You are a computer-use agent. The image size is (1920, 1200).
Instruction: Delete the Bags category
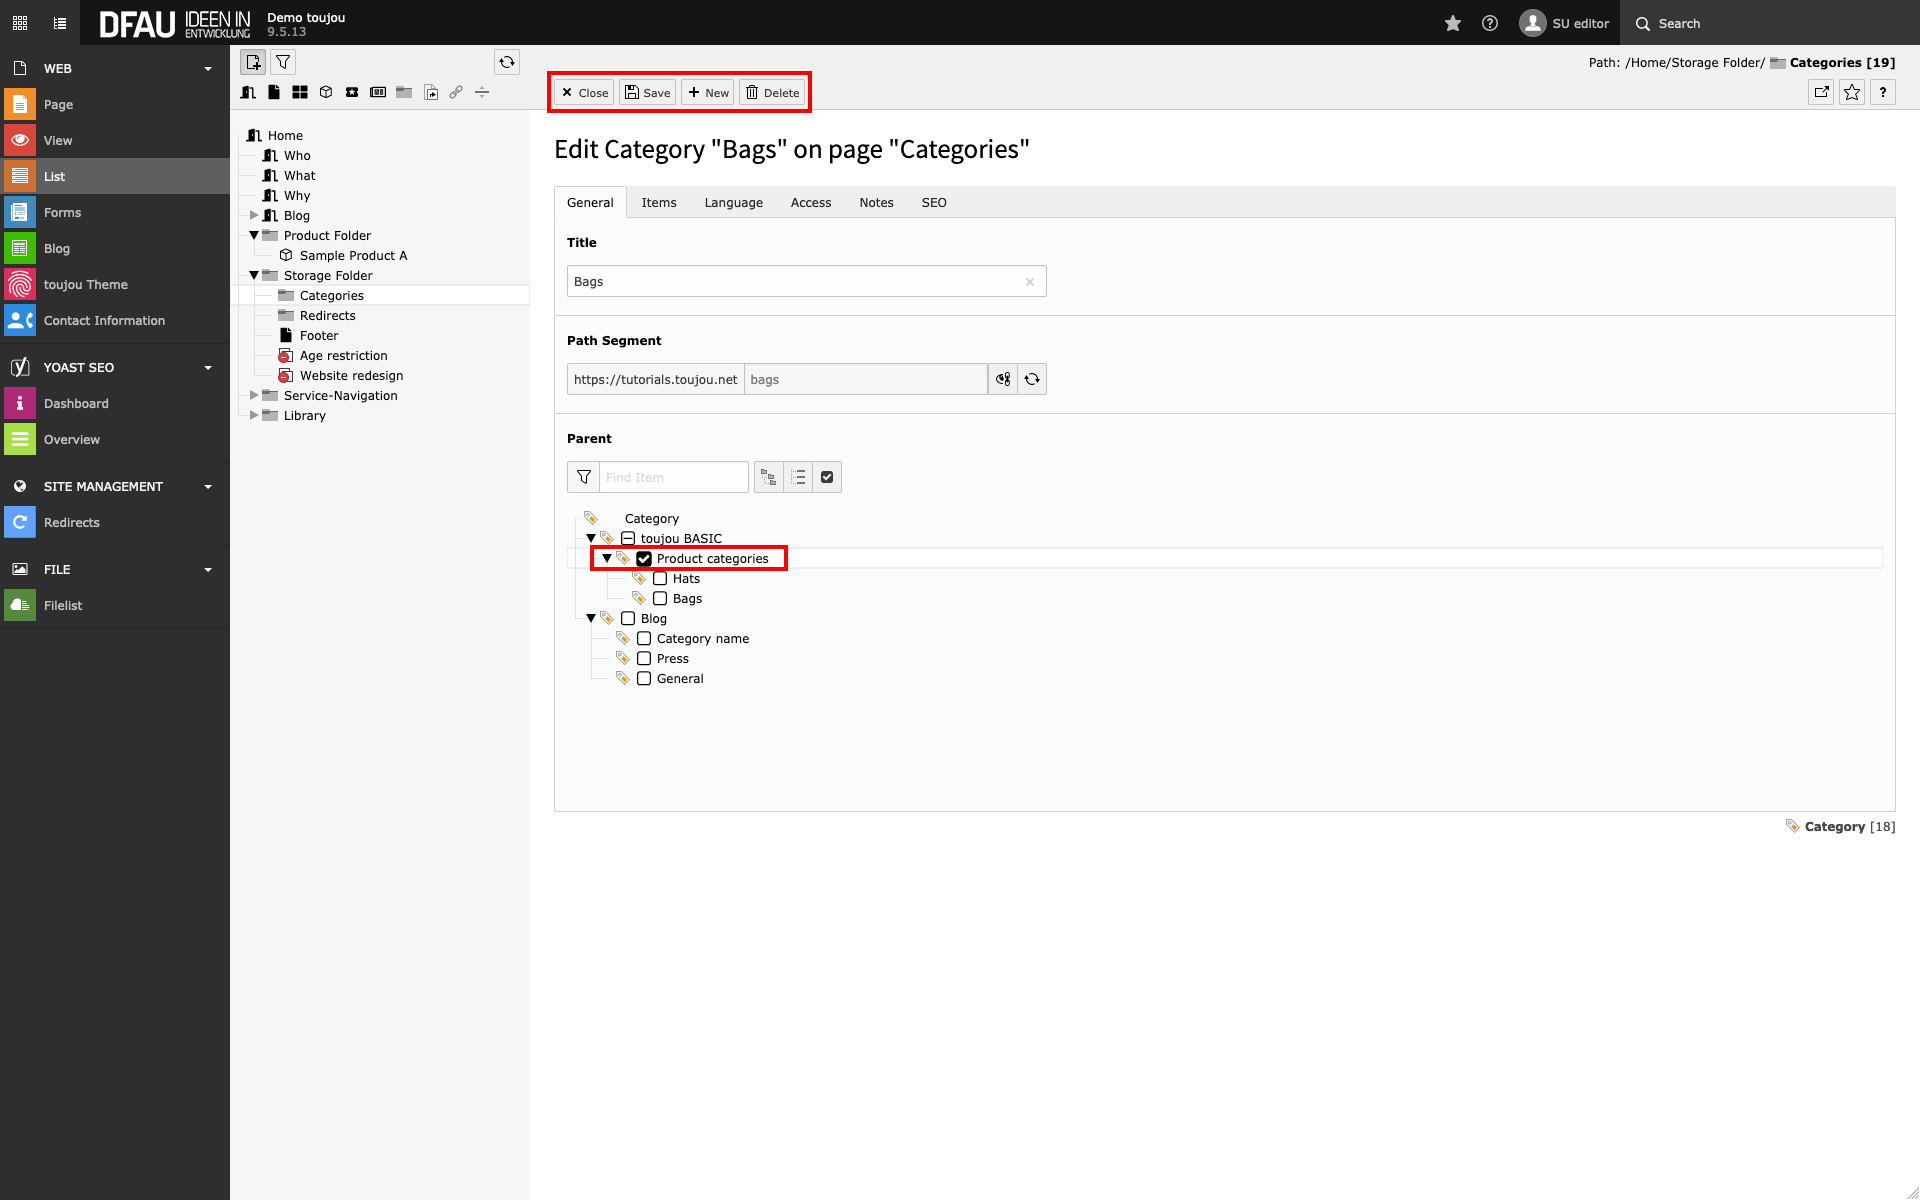point(772,92)
